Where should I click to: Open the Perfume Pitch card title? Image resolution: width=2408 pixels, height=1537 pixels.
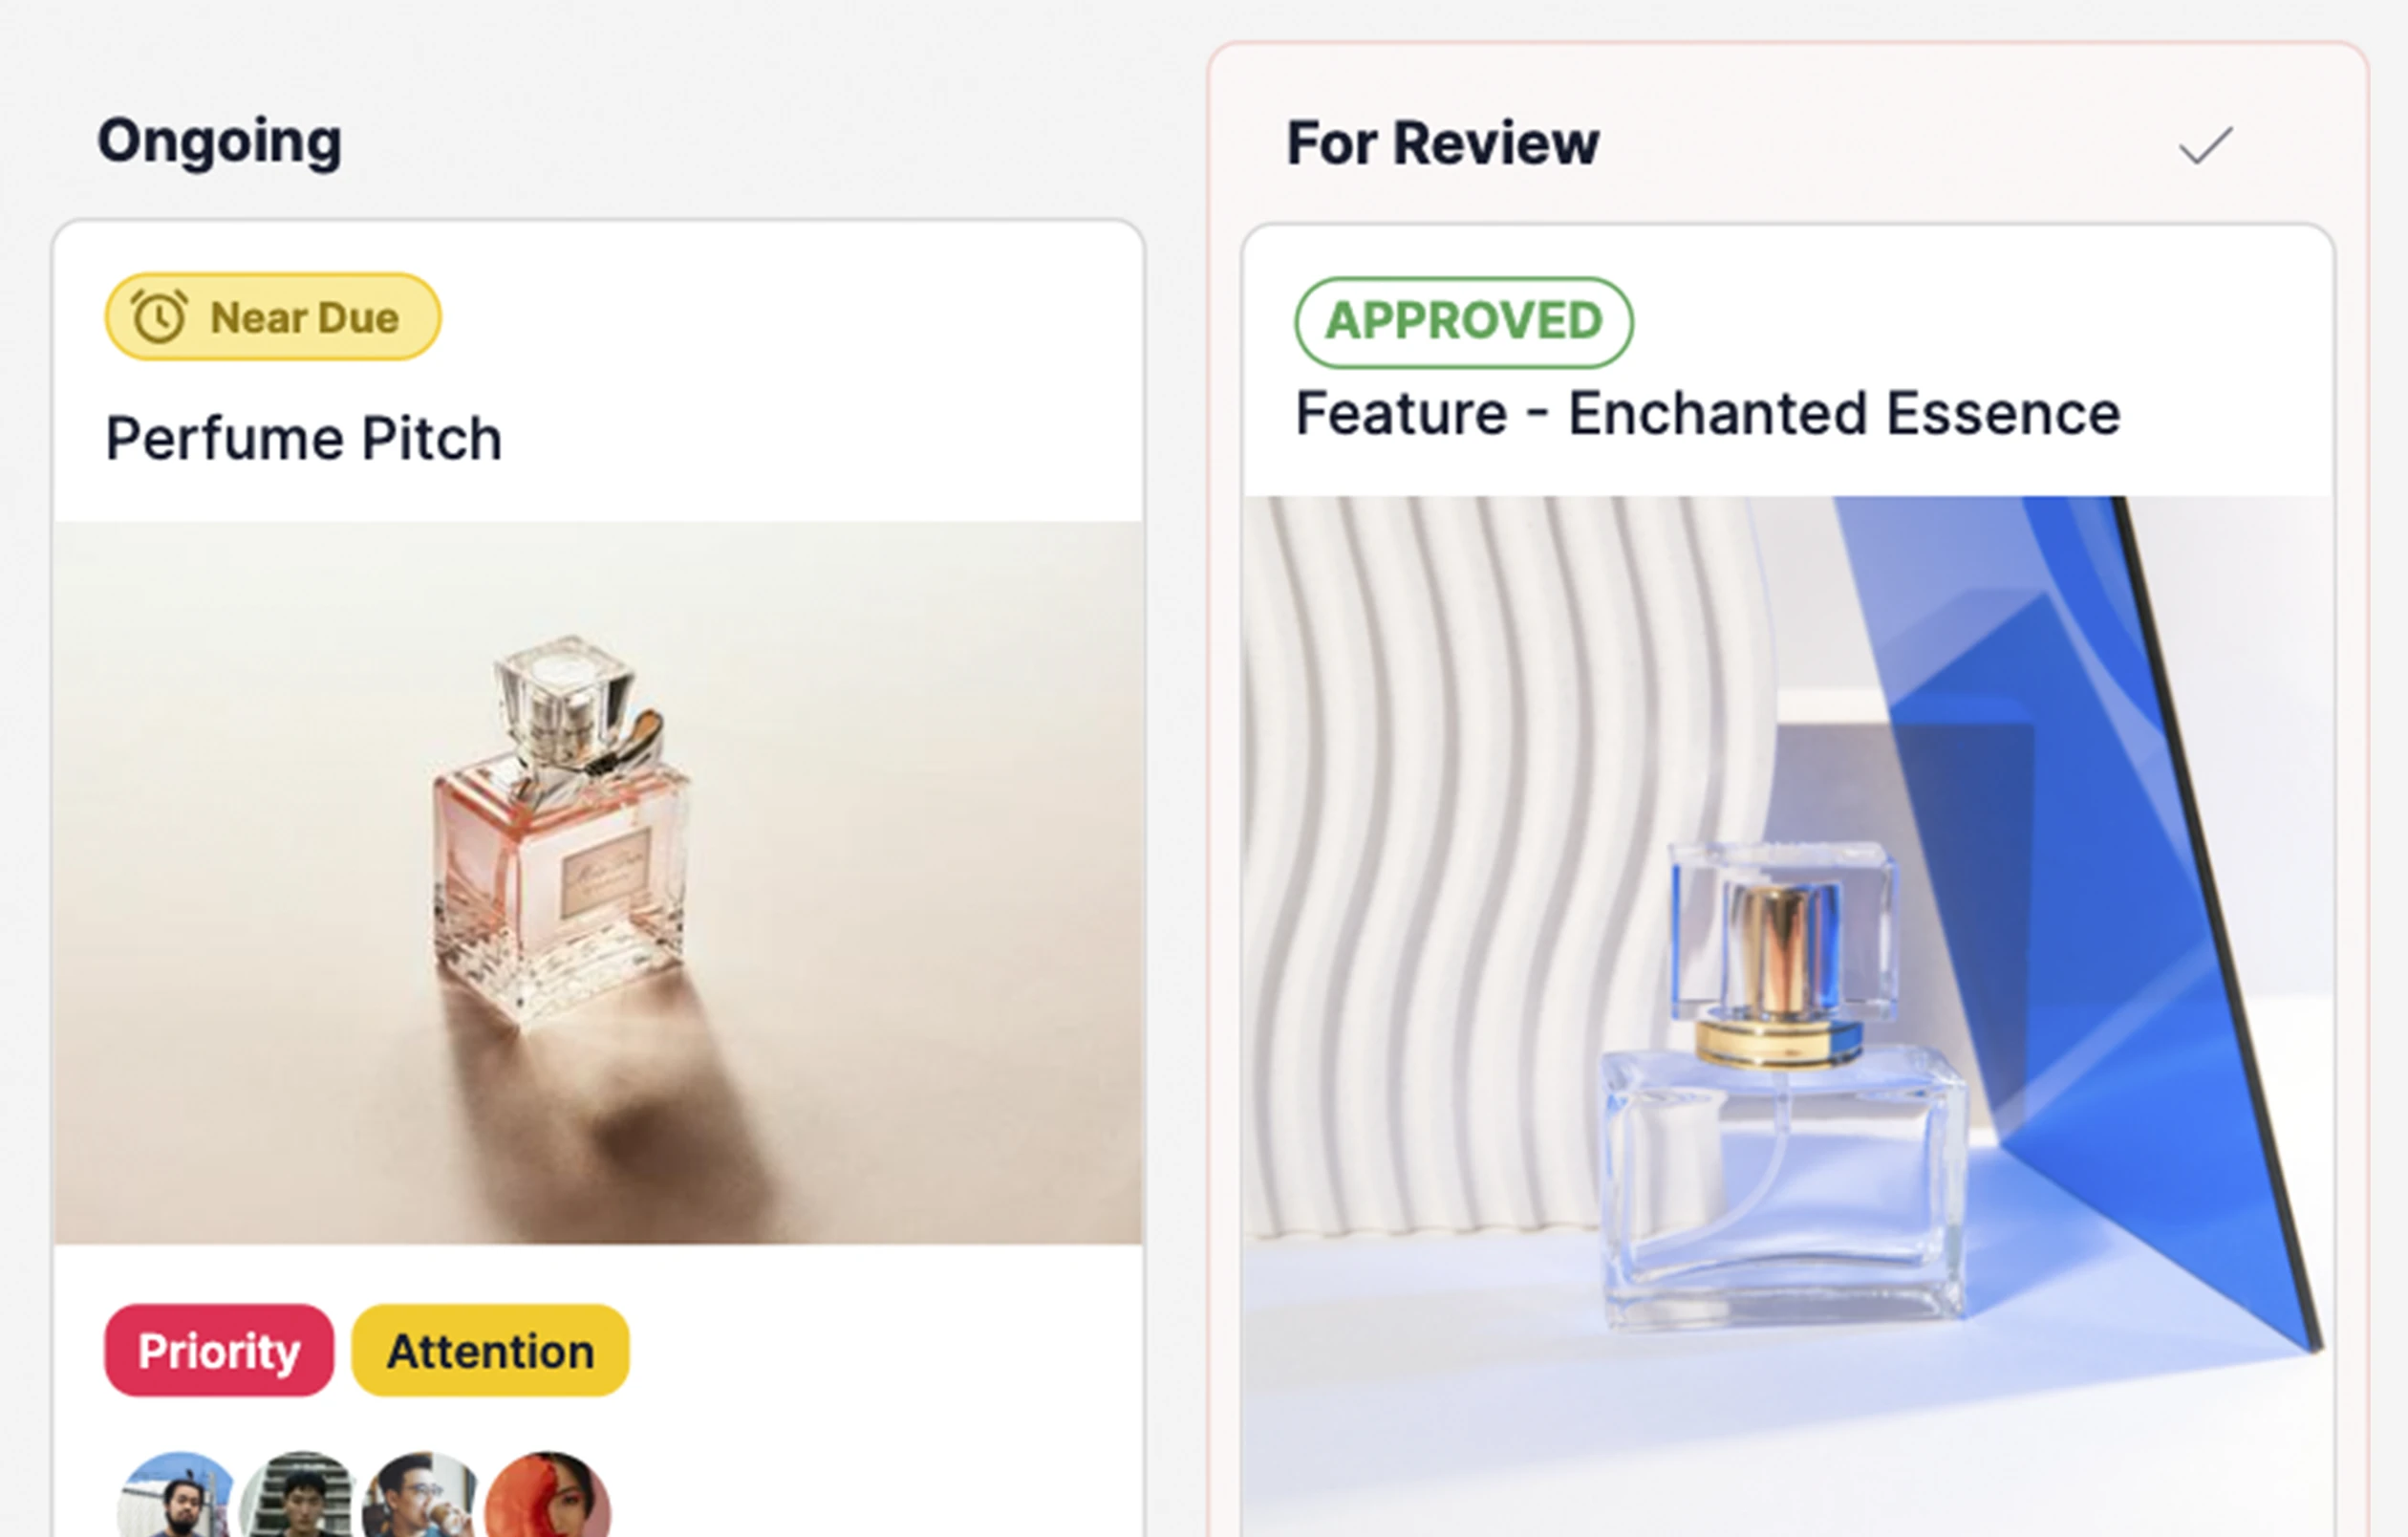pos(304,439)
